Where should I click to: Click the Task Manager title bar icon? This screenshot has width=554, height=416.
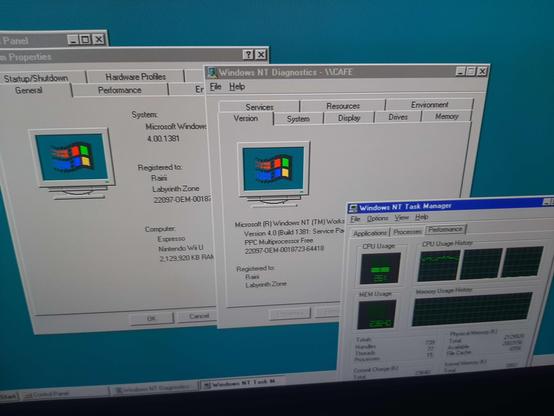point(353,208)
